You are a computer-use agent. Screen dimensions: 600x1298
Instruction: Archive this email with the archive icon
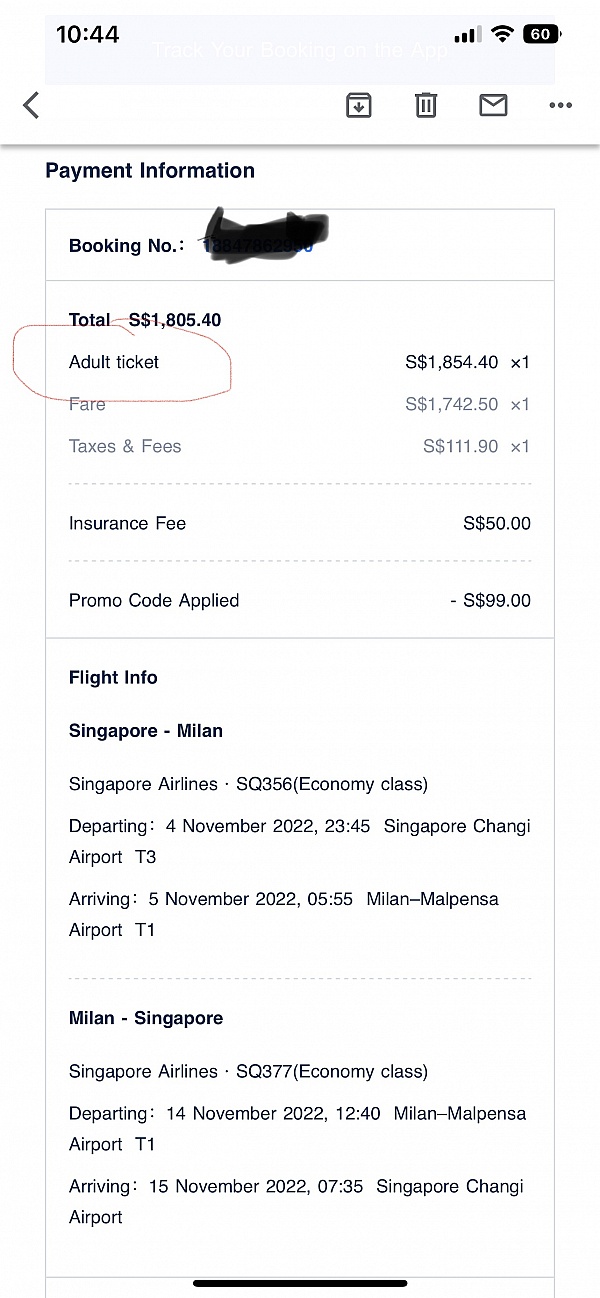coord(358,105)
